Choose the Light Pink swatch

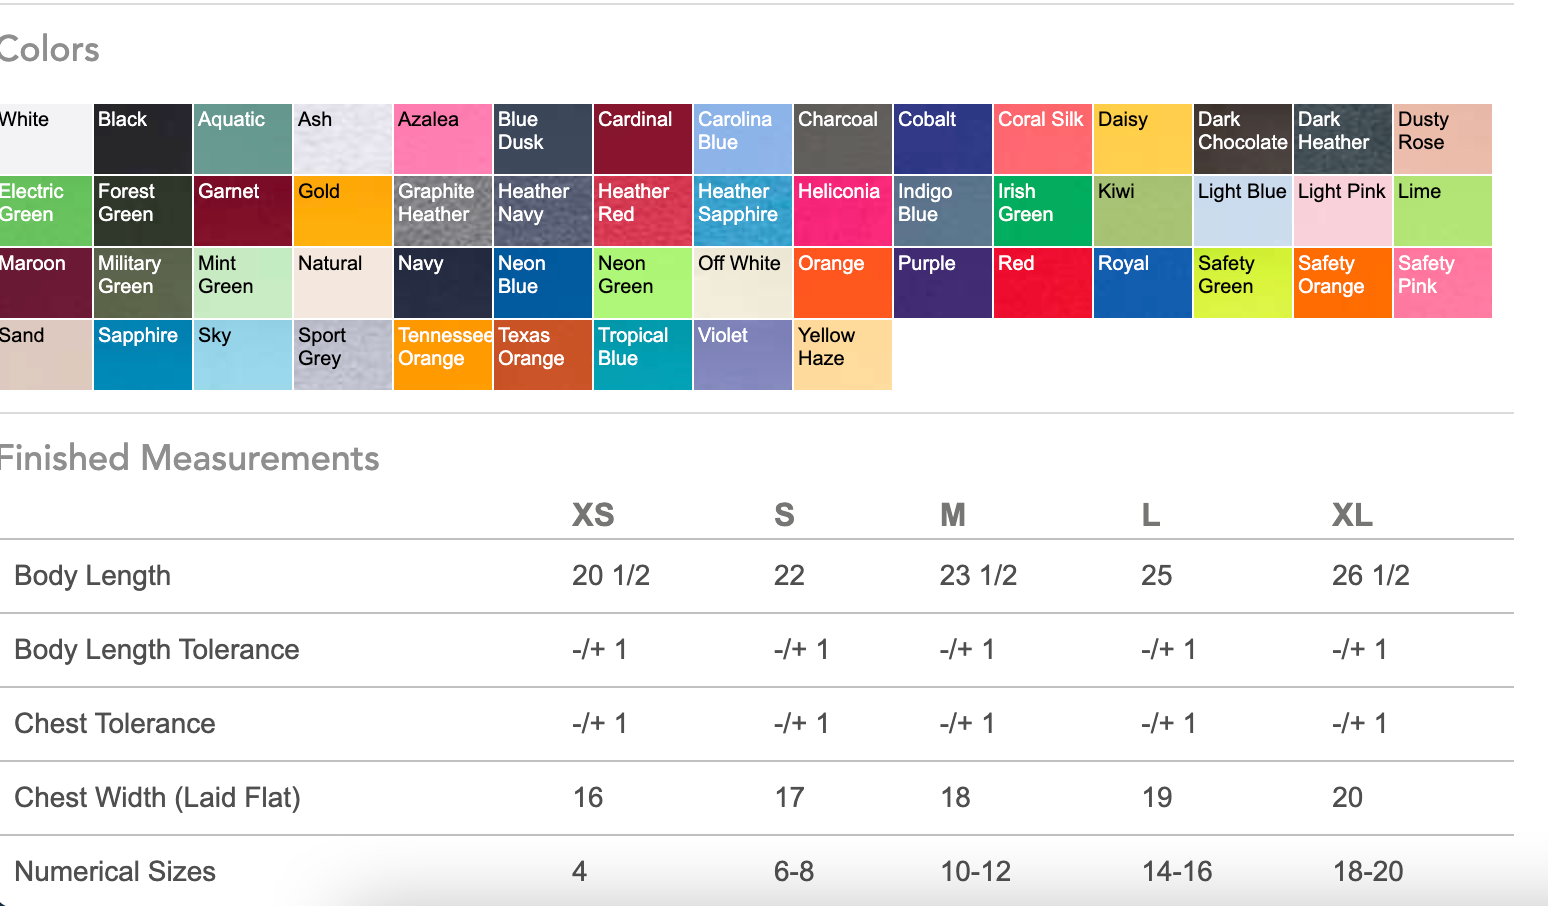point(1343,211)
